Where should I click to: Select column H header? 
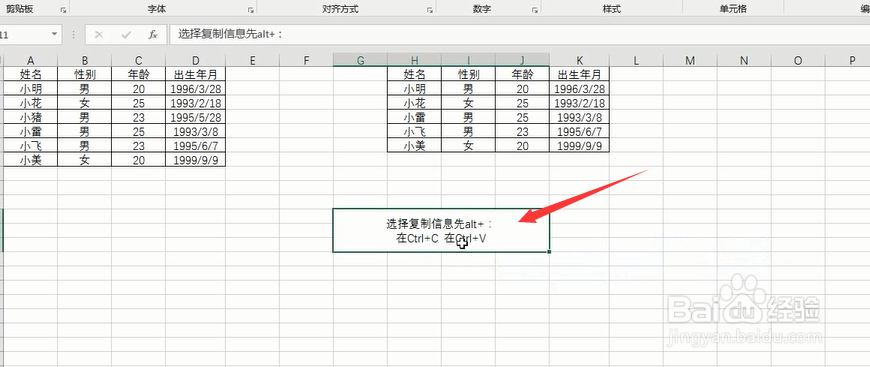[x=414, y=61]
